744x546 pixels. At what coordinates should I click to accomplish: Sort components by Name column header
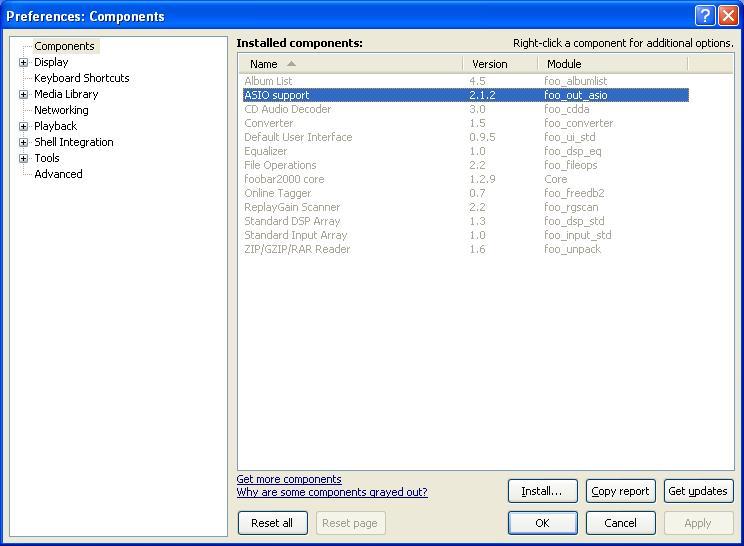[351, 64]
